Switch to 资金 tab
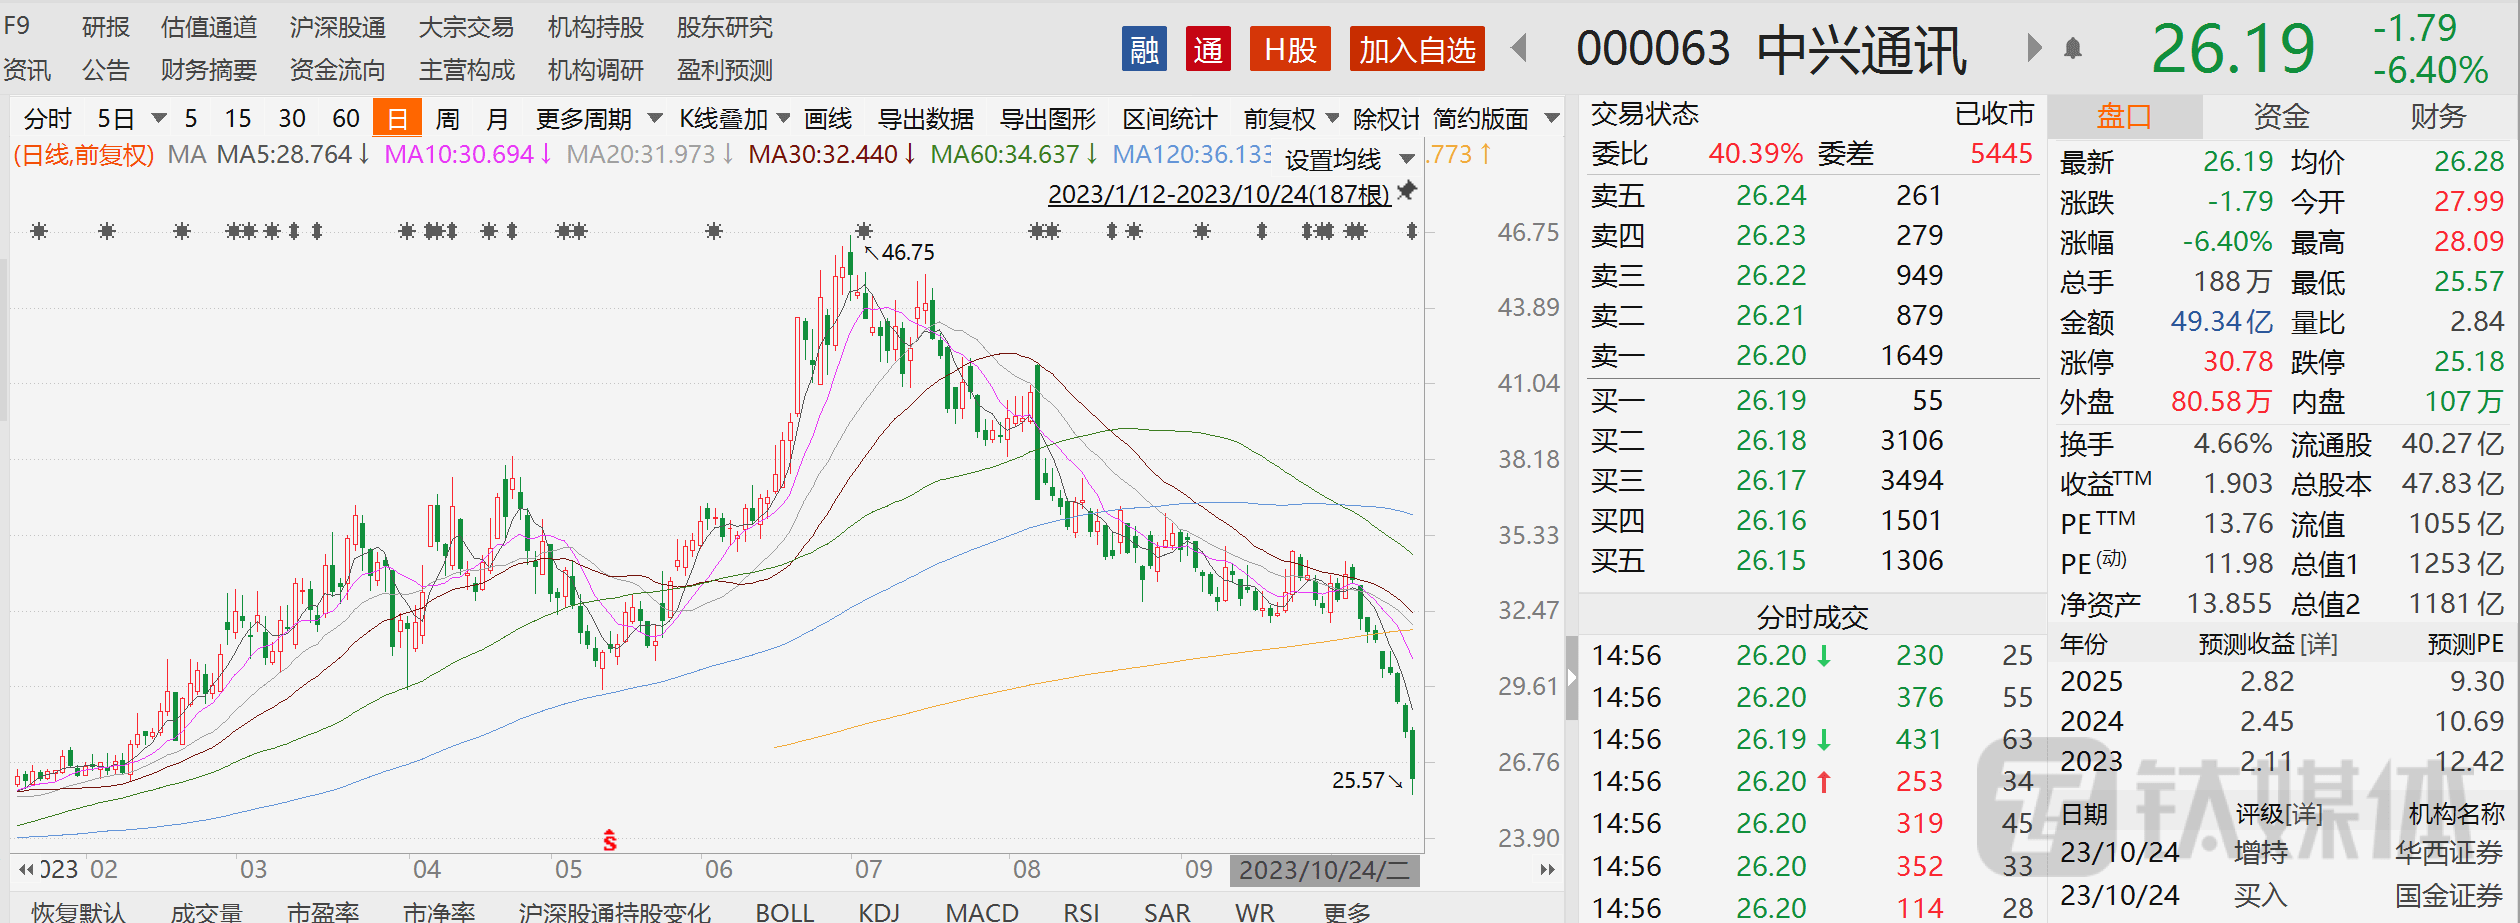Viewport: 2520px width, 923px height. click(x=2281, y=117)
